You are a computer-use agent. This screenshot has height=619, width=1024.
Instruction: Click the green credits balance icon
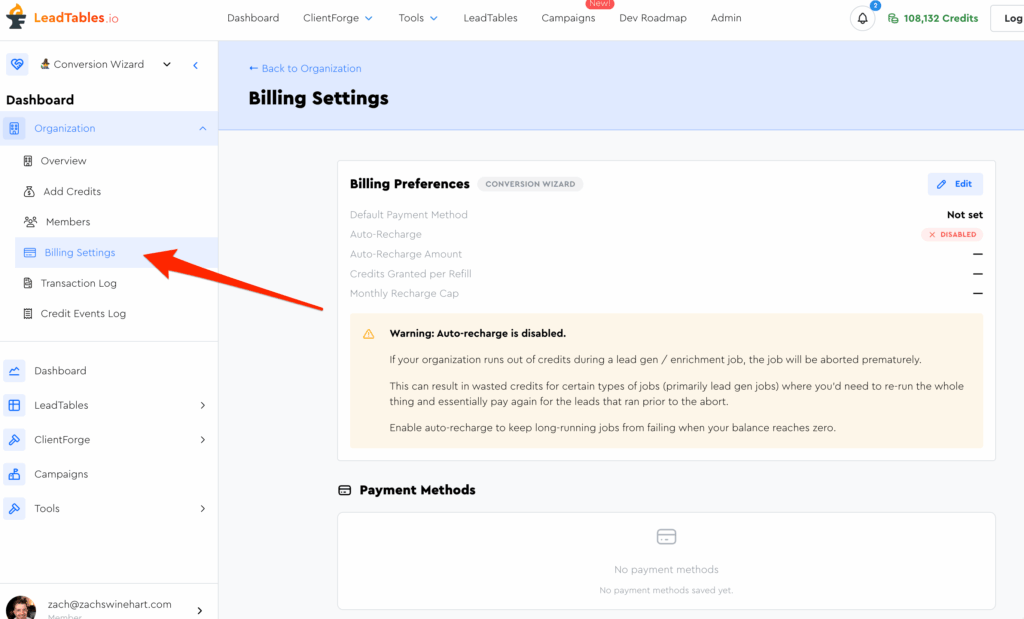coord(893,18)
